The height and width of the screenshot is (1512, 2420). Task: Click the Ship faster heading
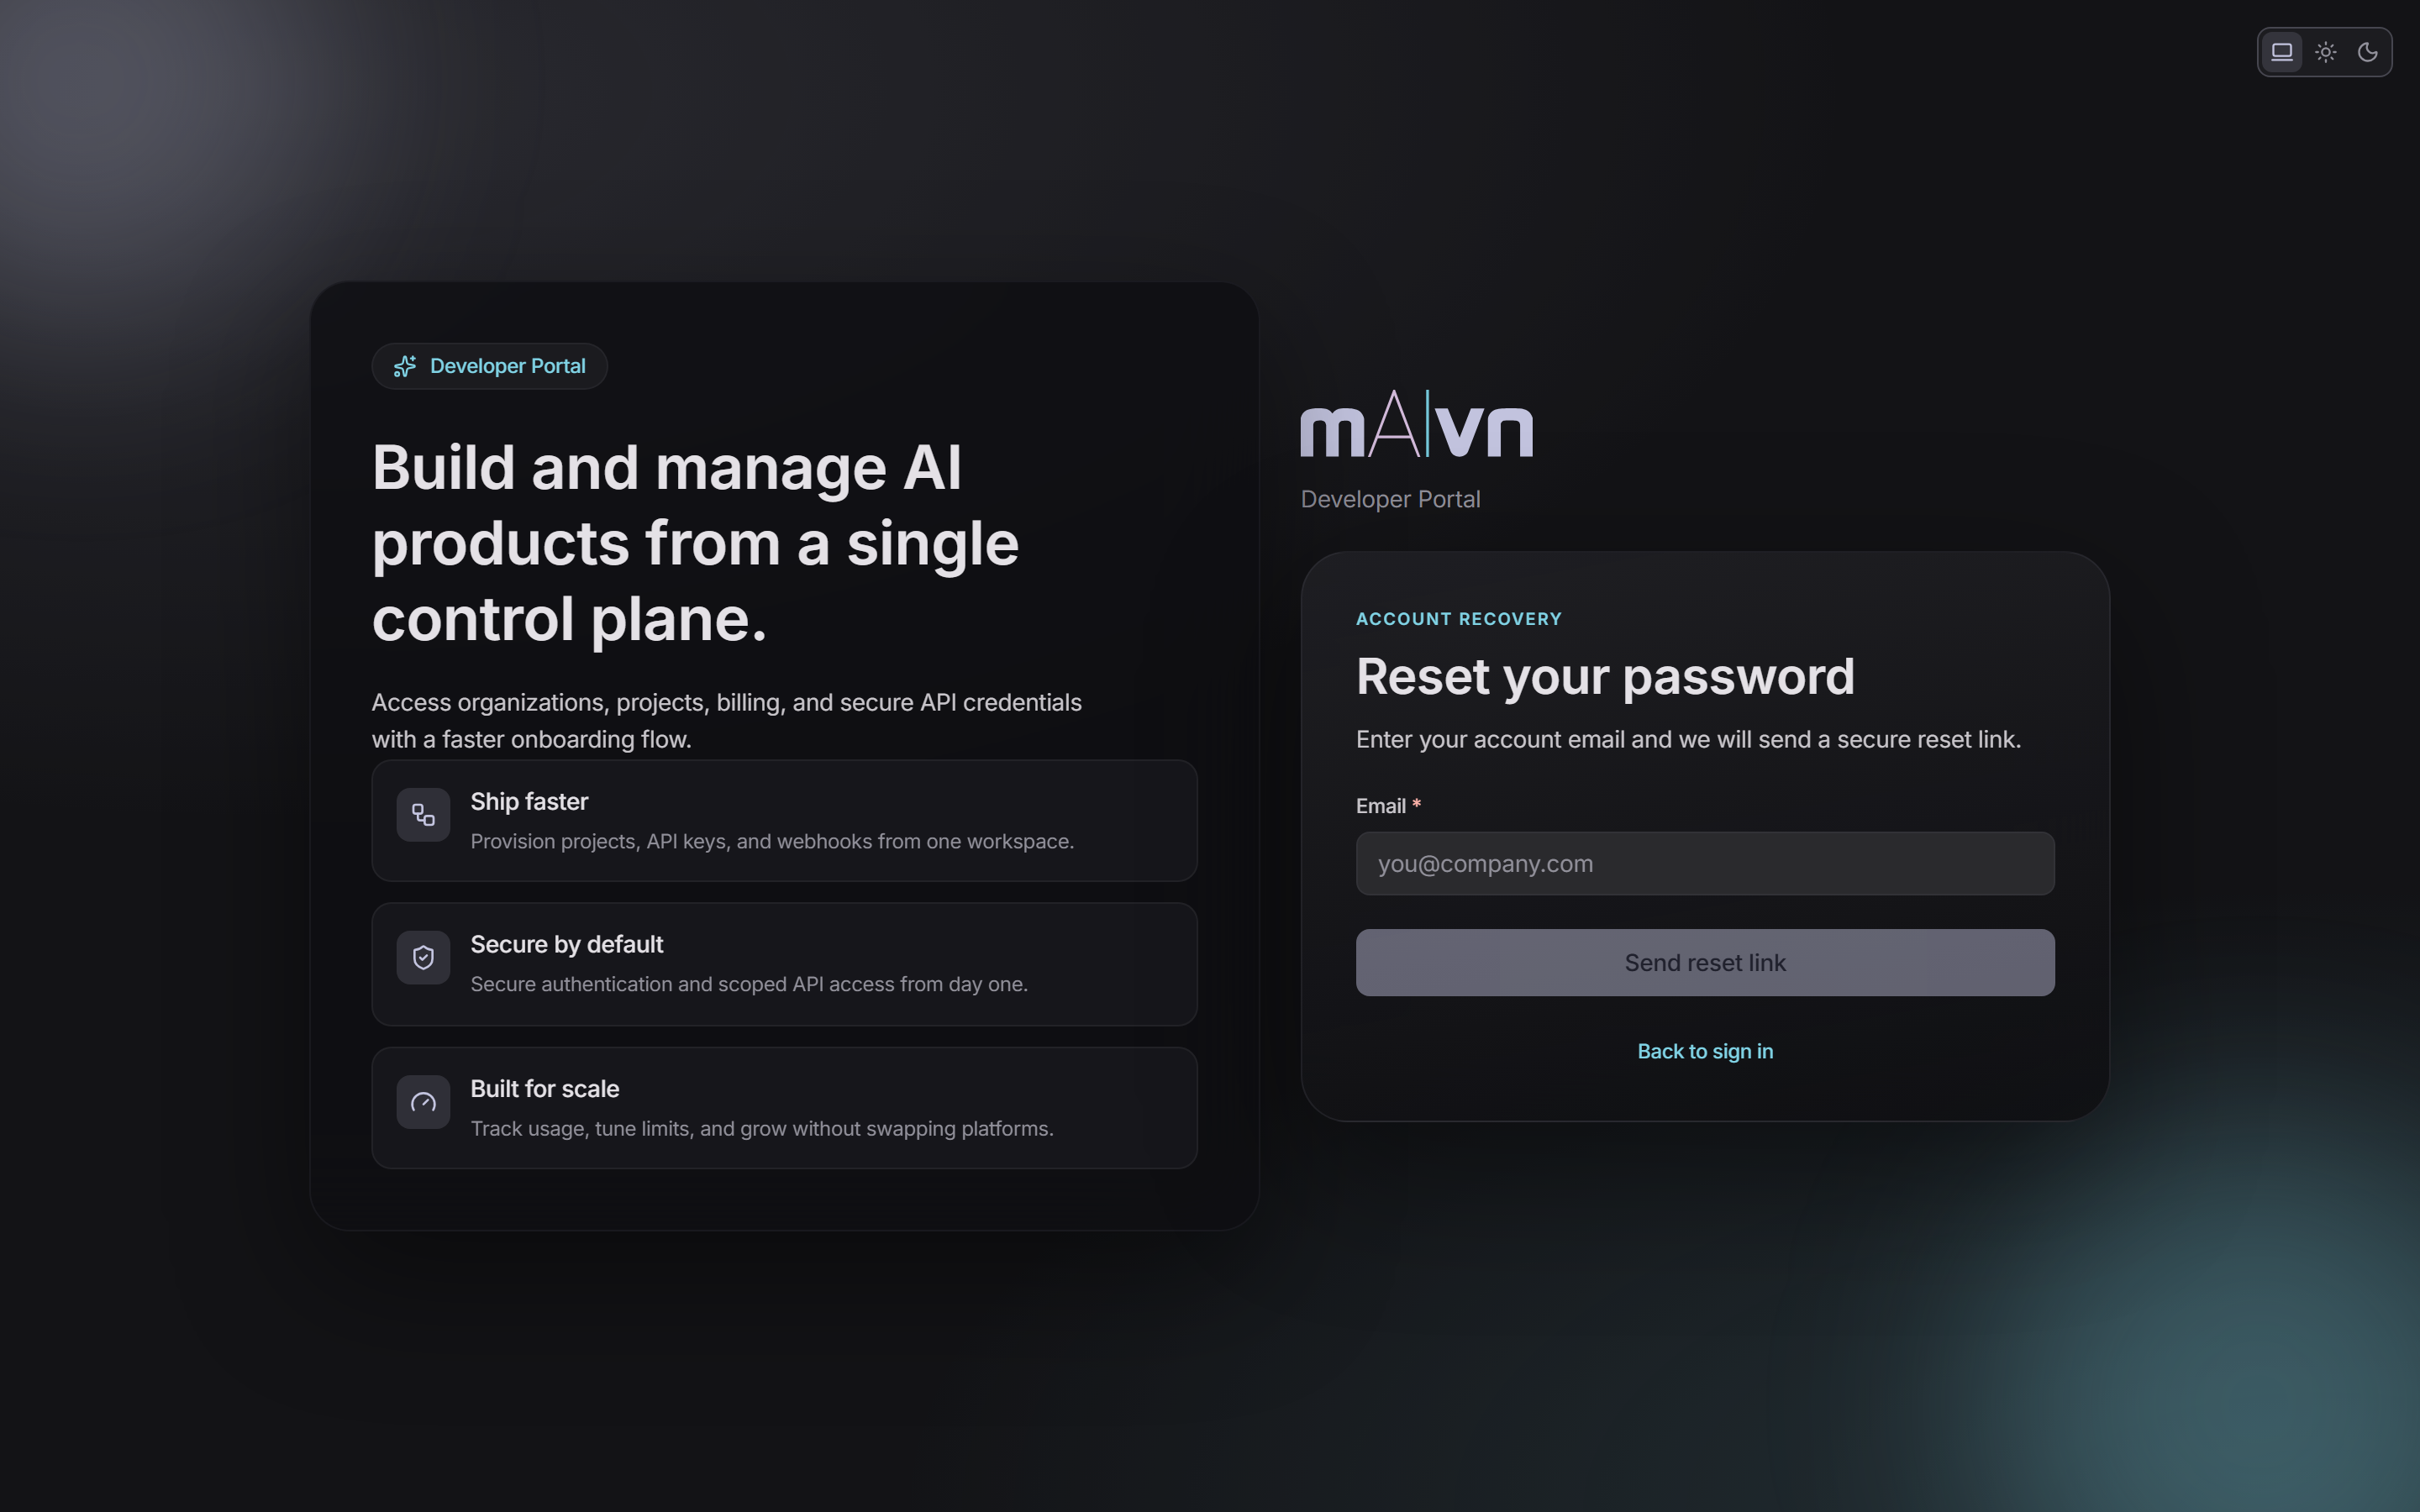click(529, 802)
